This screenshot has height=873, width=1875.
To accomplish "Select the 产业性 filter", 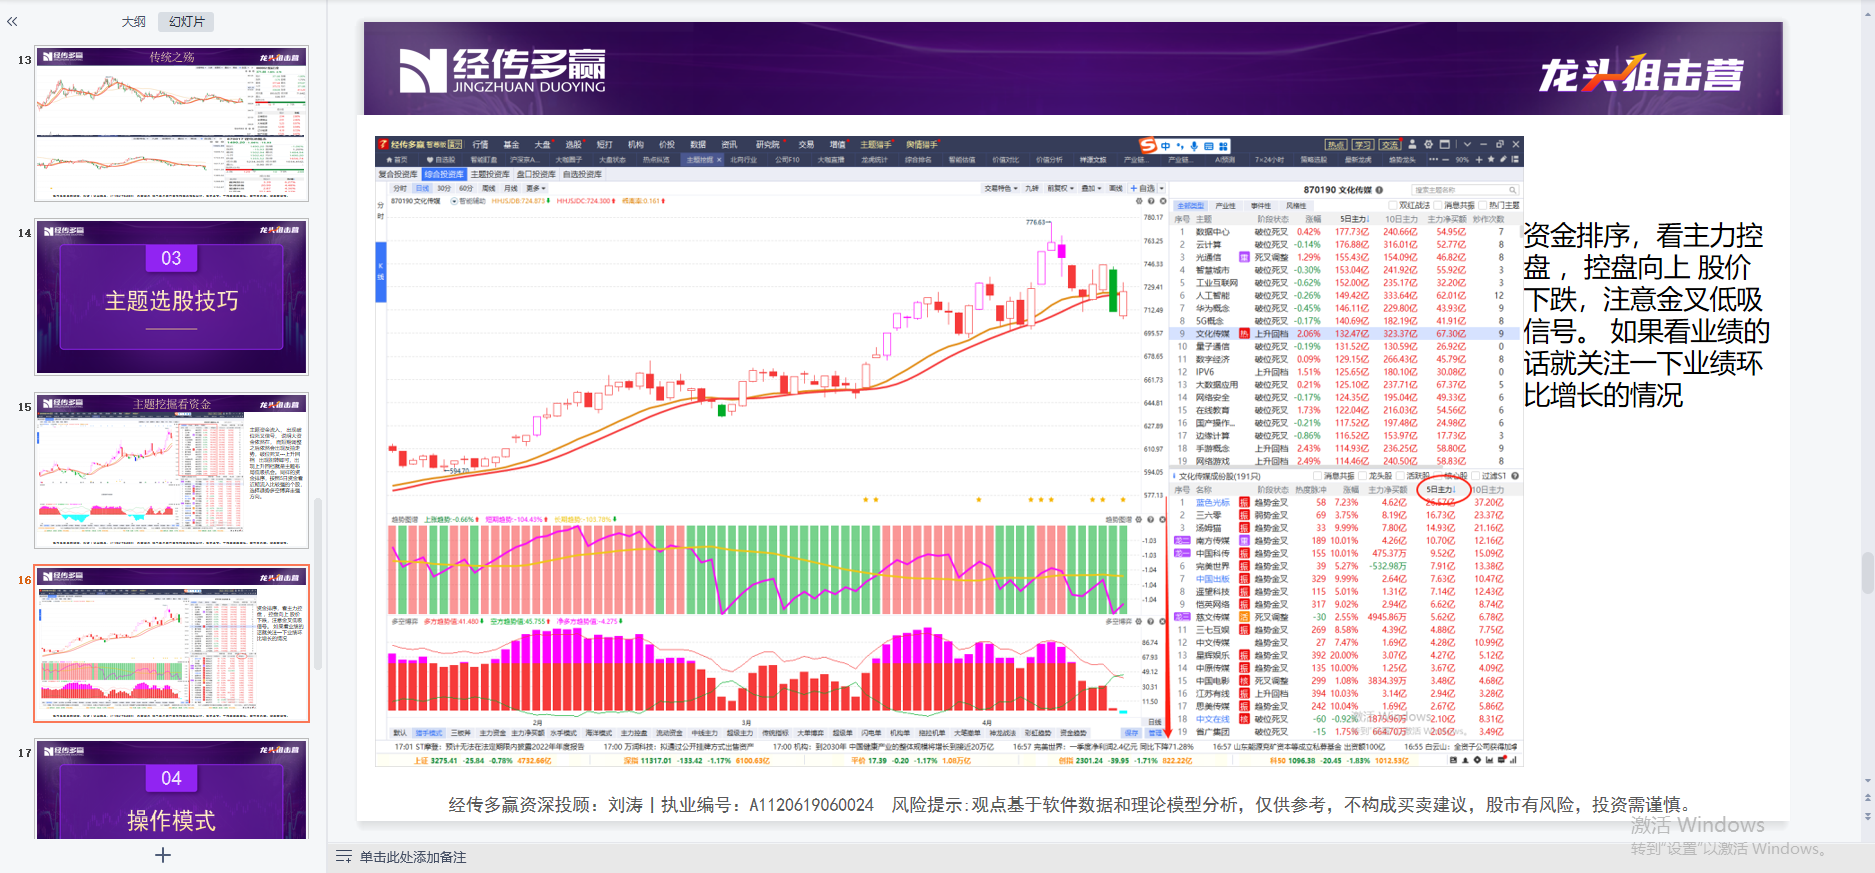I will [x=1225, y=206].
